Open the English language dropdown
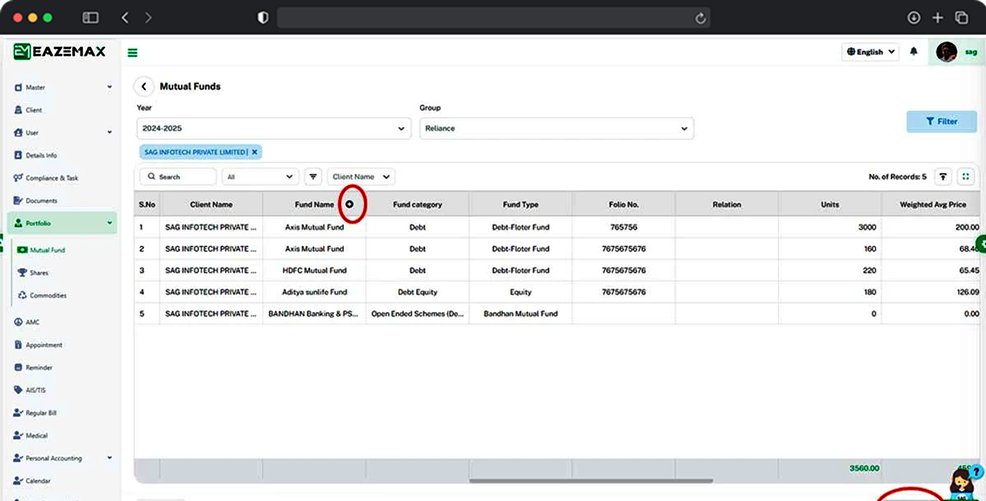986x501 pixels. coord(870,52)
